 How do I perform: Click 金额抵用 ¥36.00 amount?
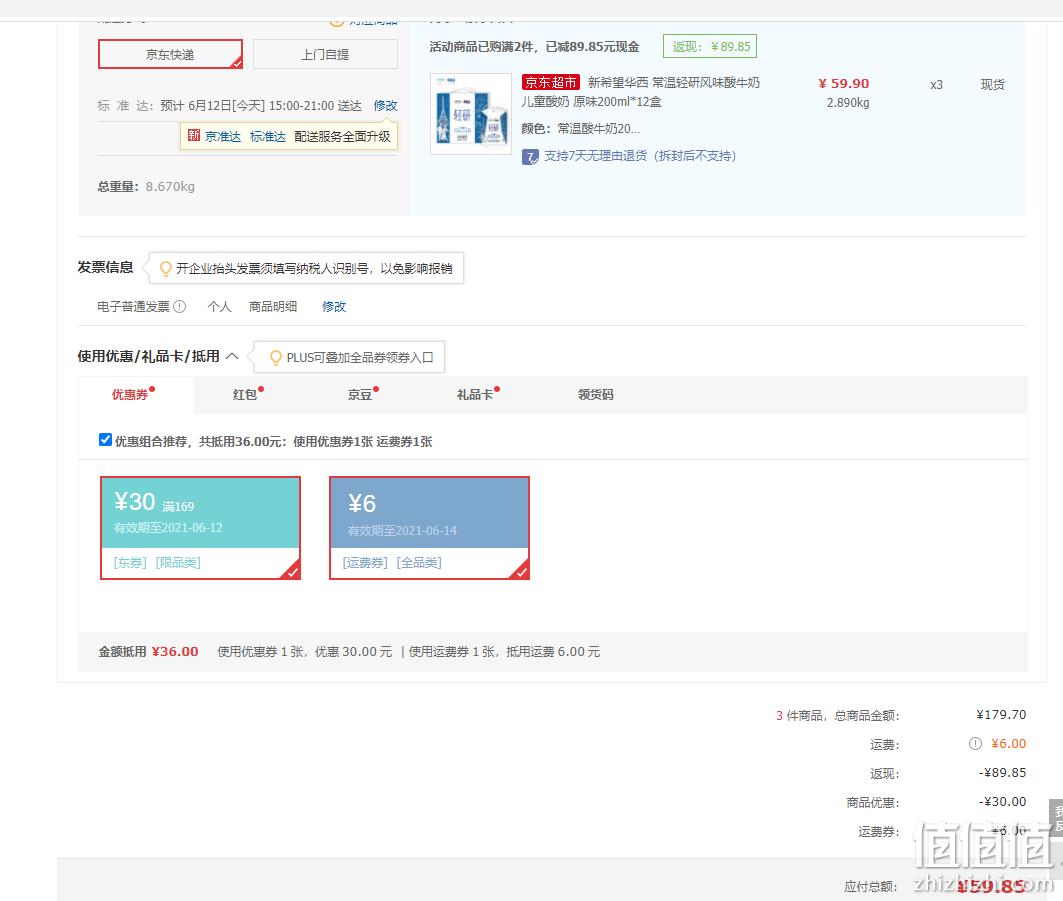(175, 652)
